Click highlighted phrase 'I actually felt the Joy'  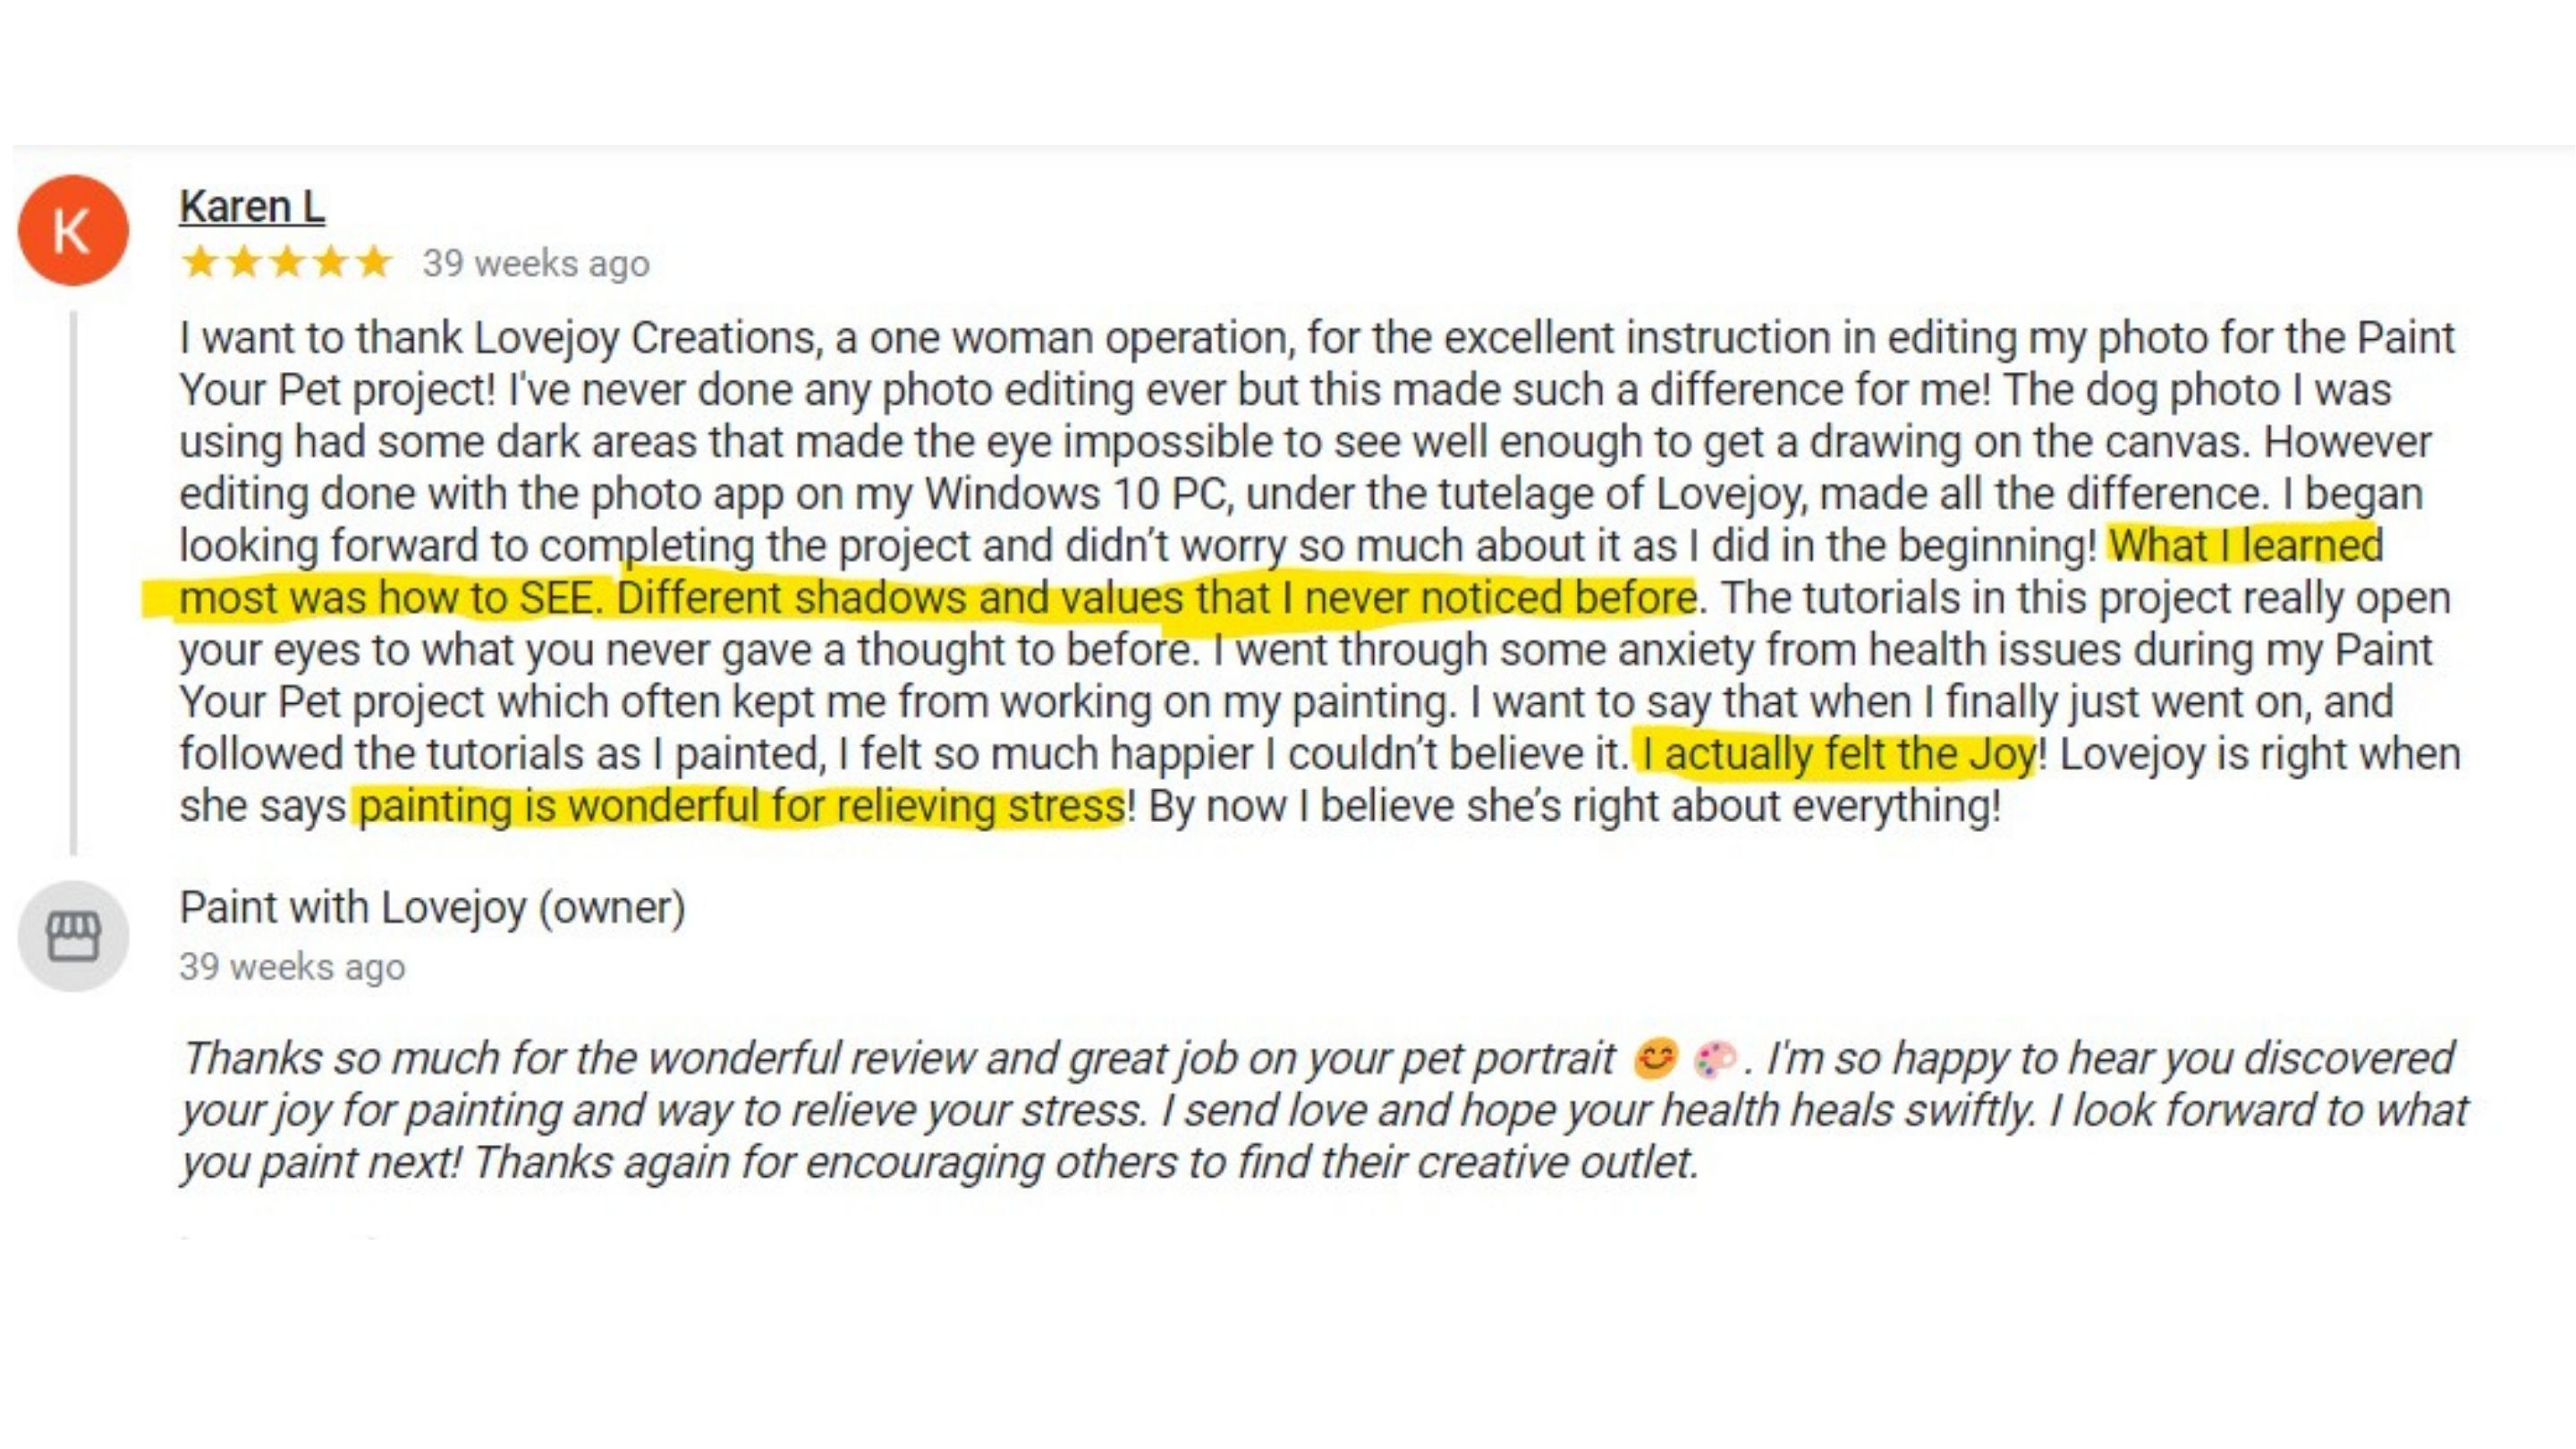pos(1837,754)
